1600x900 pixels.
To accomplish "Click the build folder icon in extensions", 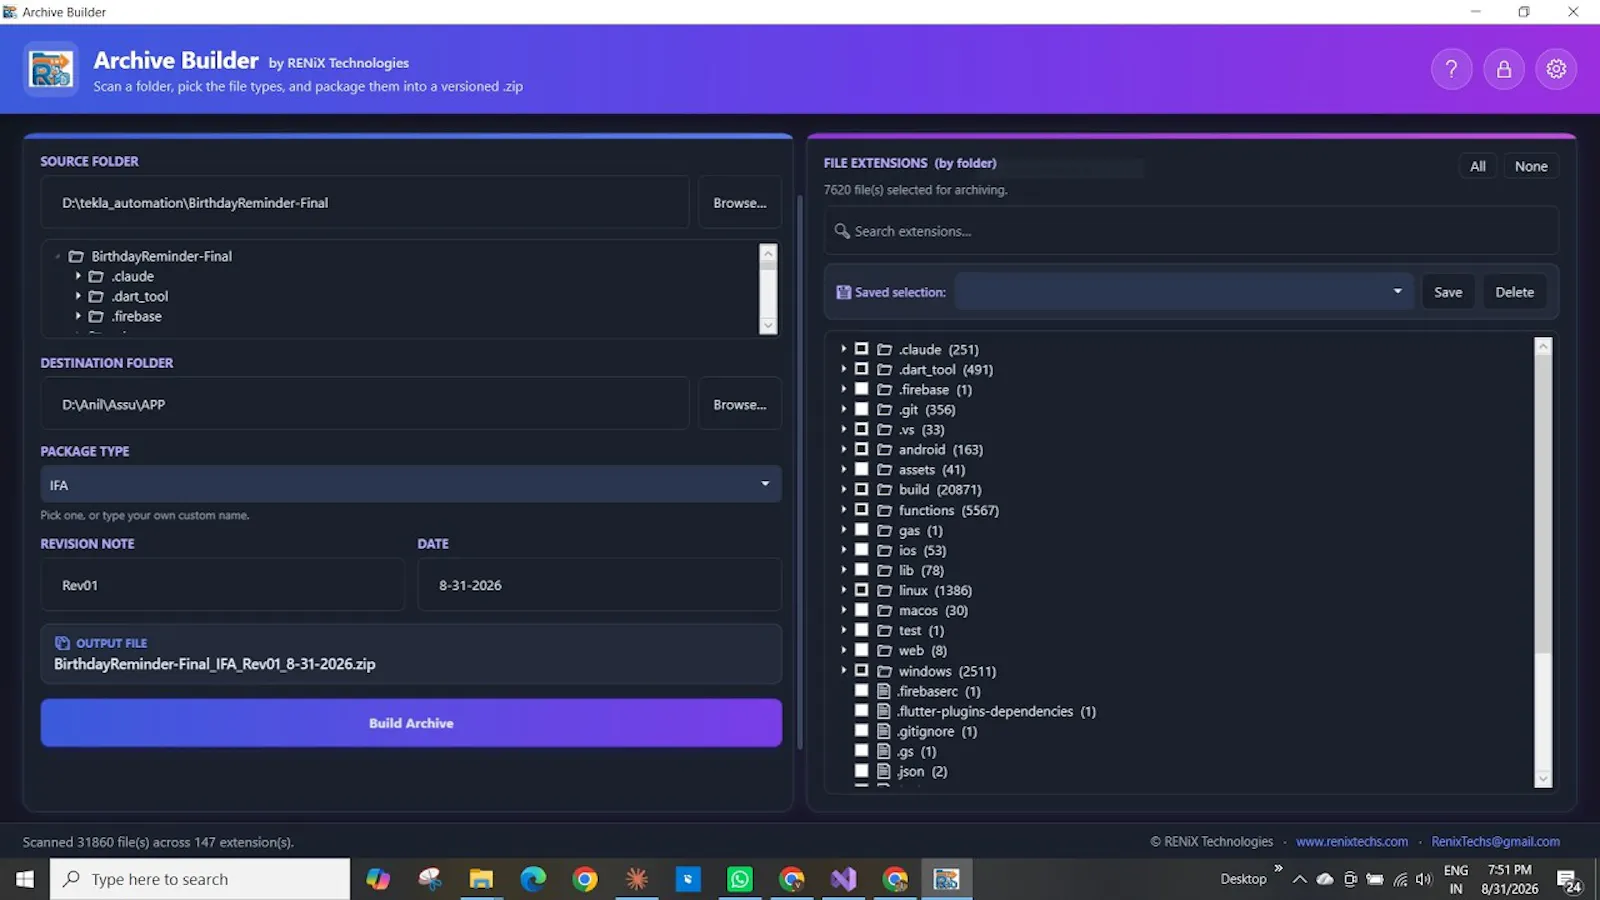I will [884, 490].
